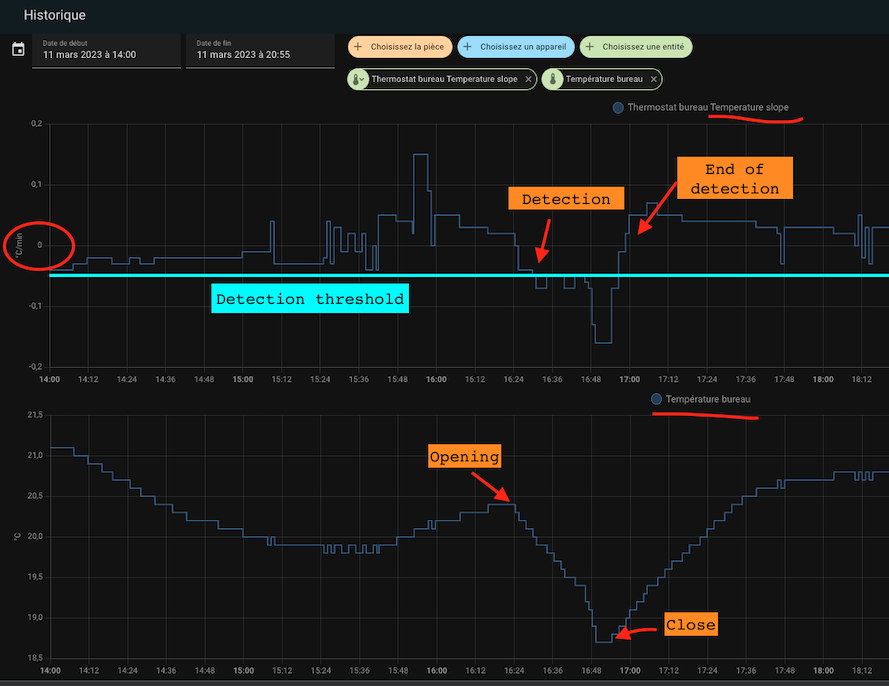This screenshot has height=686, width=889.
Task: Remove the Thermostat bureau Temperature slope chip
Action: [x=529, y=79]
